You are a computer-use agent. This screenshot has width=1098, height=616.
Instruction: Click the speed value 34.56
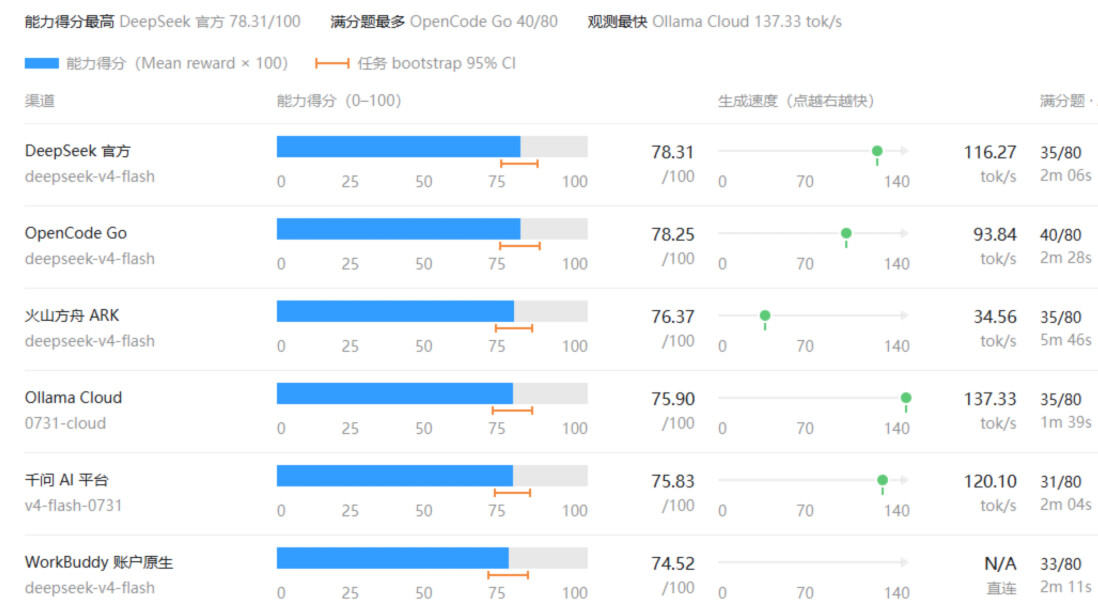pos(994,316)
